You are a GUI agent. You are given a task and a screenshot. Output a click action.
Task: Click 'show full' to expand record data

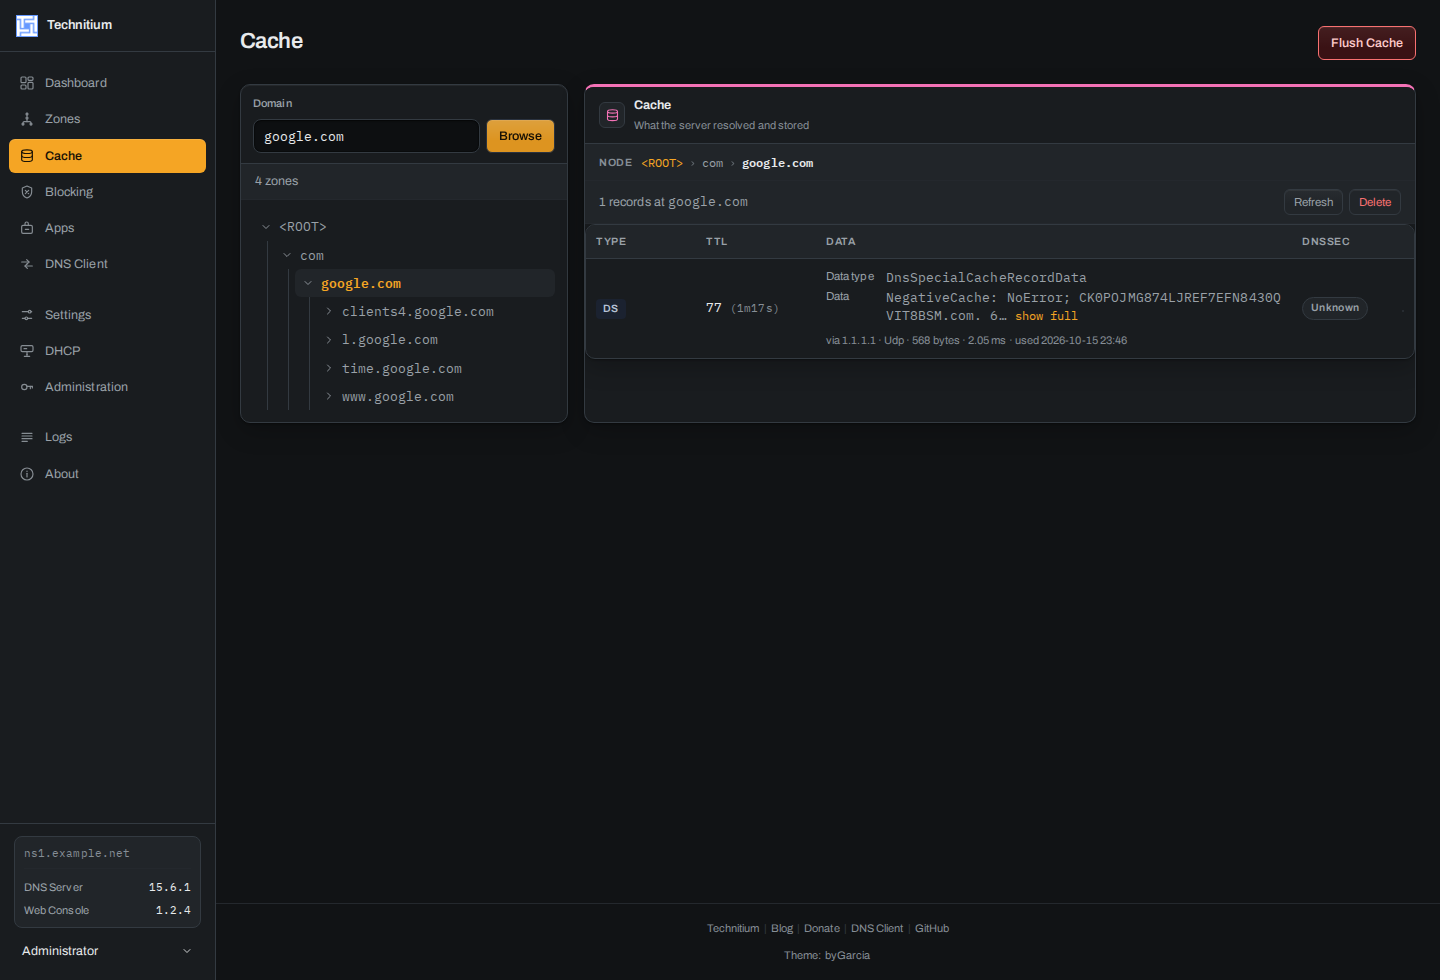coord(1046,316)
